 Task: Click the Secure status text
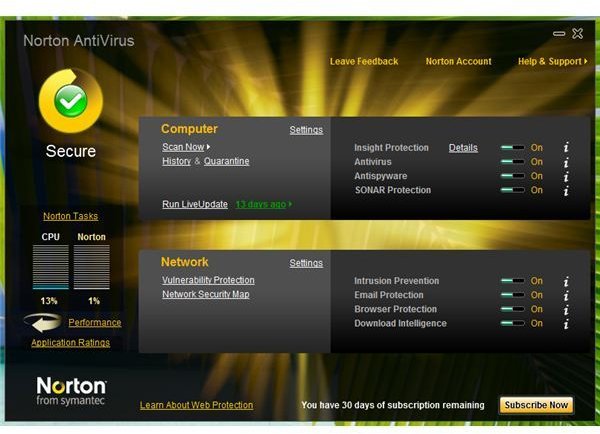tap(71, 151)
